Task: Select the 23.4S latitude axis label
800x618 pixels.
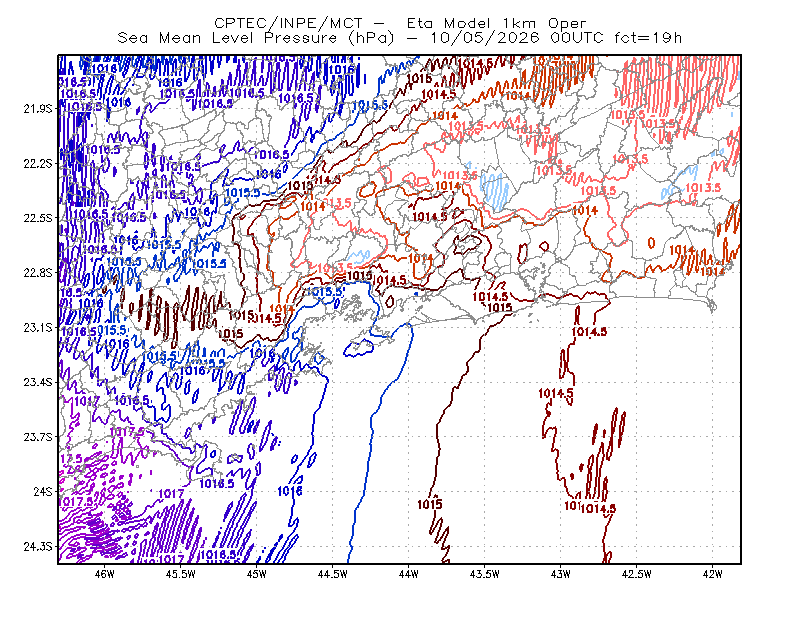Action: [38, 382]
